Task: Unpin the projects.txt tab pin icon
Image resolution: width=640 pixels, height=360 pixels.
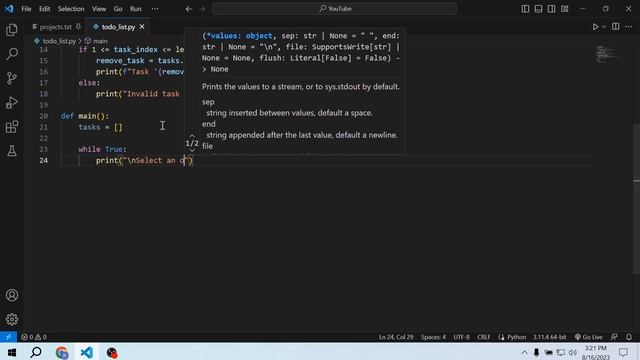Action: point(78,27)
